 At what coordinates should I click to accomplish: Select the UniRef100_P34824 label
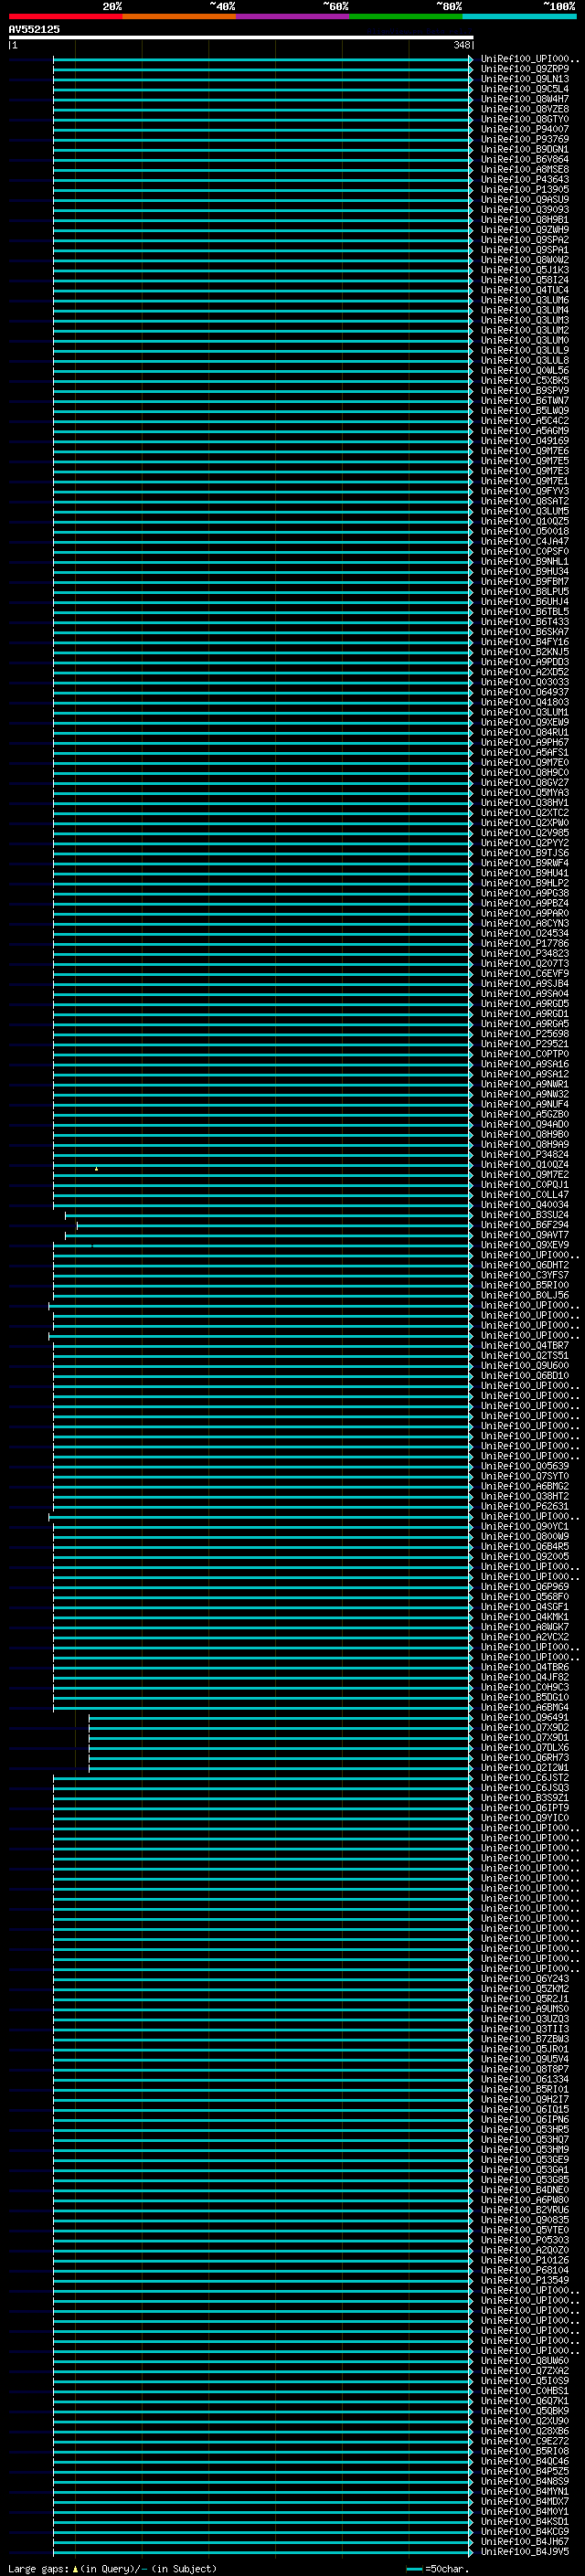[x=525, y=1155]
